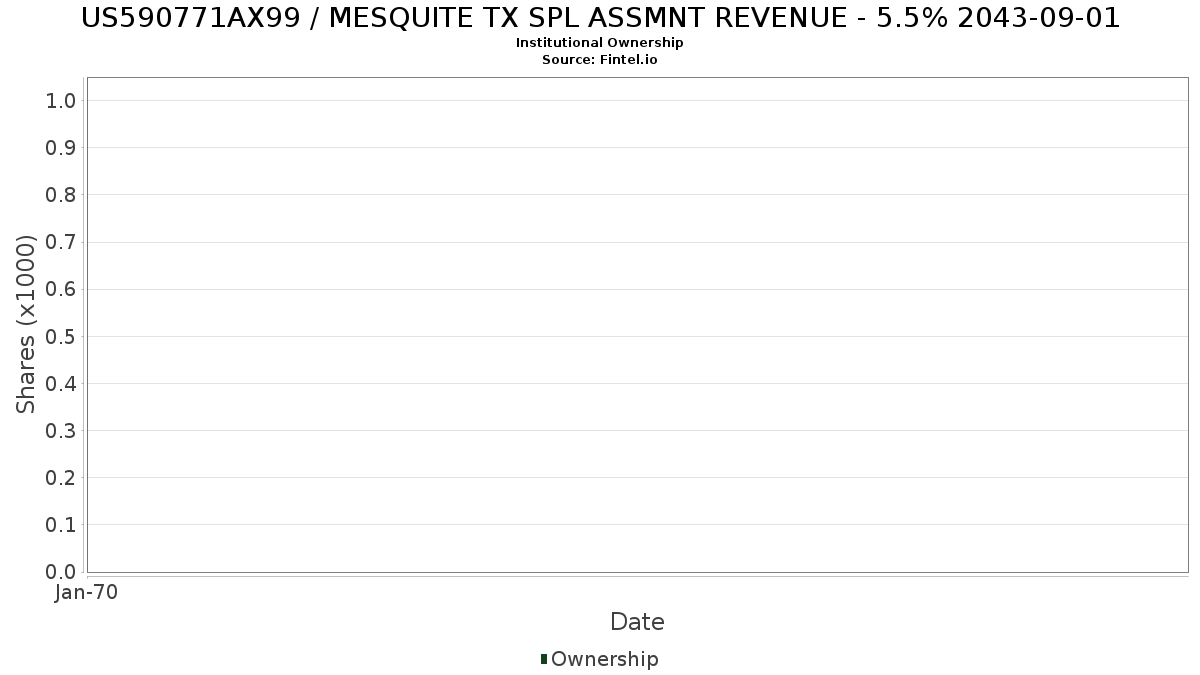This screenshot has height=675, width=1200.
Task: Click the Source: Fintel.io text
Action: [600, 60]
